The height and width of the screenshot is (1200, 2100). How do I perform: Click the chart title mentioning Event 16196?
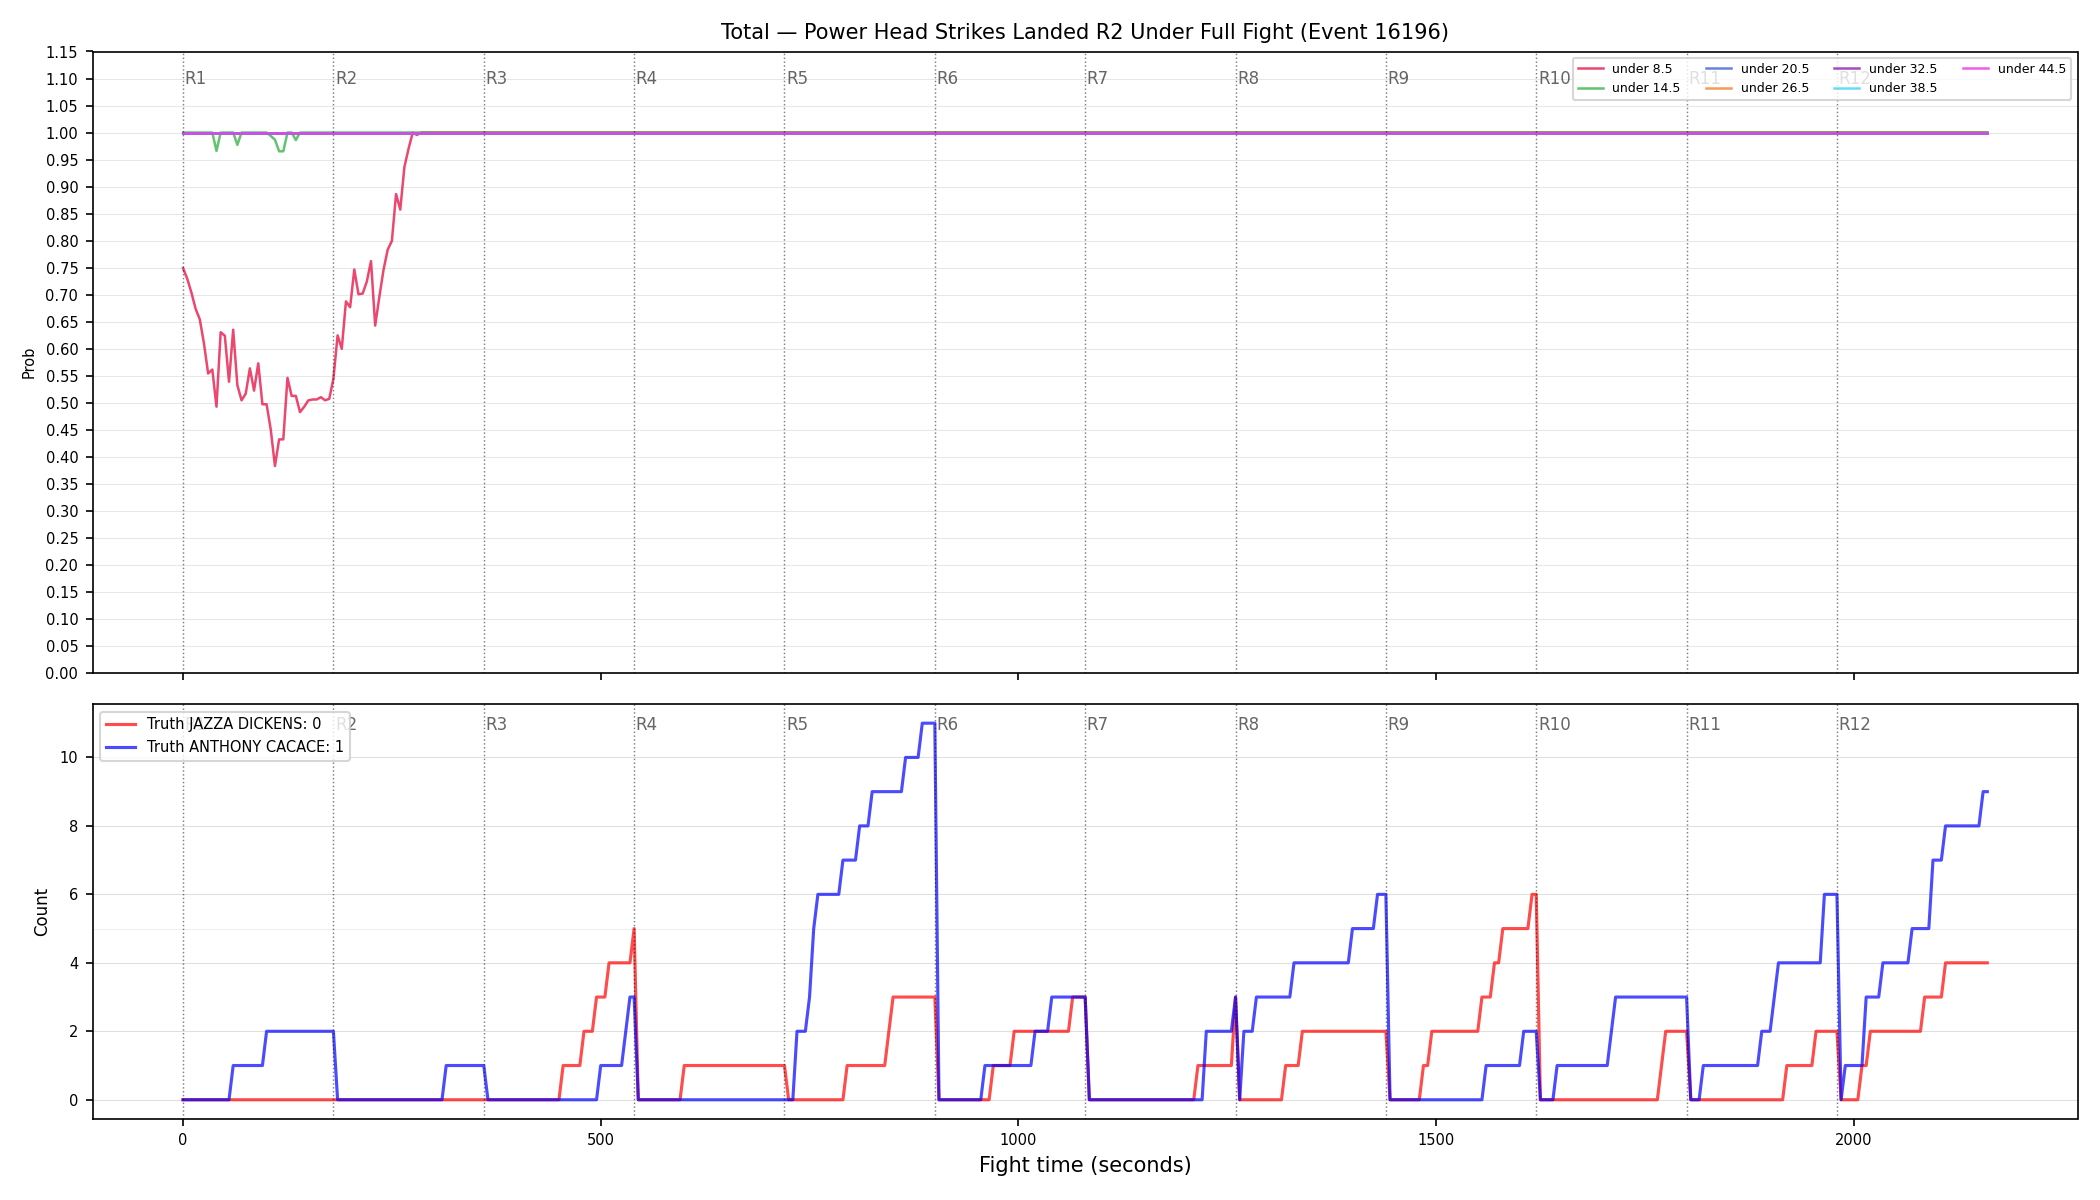click(x=1084, y=32)
